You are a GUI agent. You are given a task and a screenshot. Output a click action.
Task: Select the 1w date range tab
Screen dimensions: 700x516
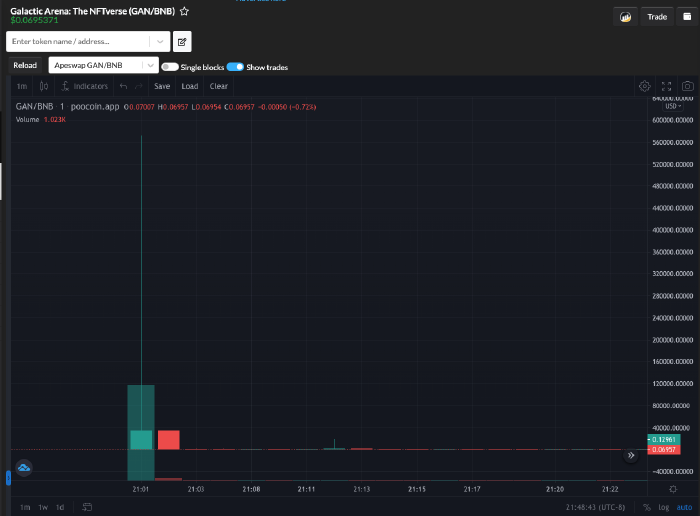[43, 507]
